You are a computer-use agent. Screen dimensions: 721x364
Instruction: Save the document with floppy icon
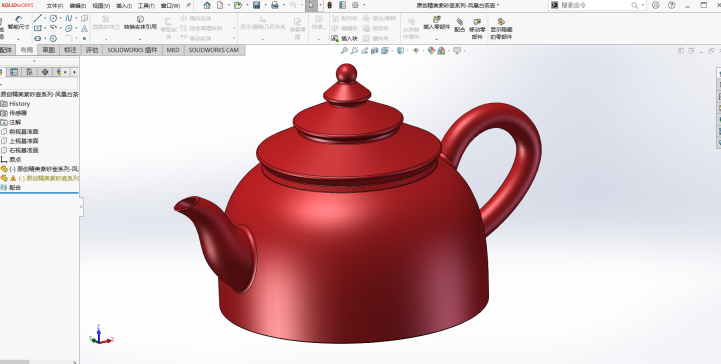257,5
